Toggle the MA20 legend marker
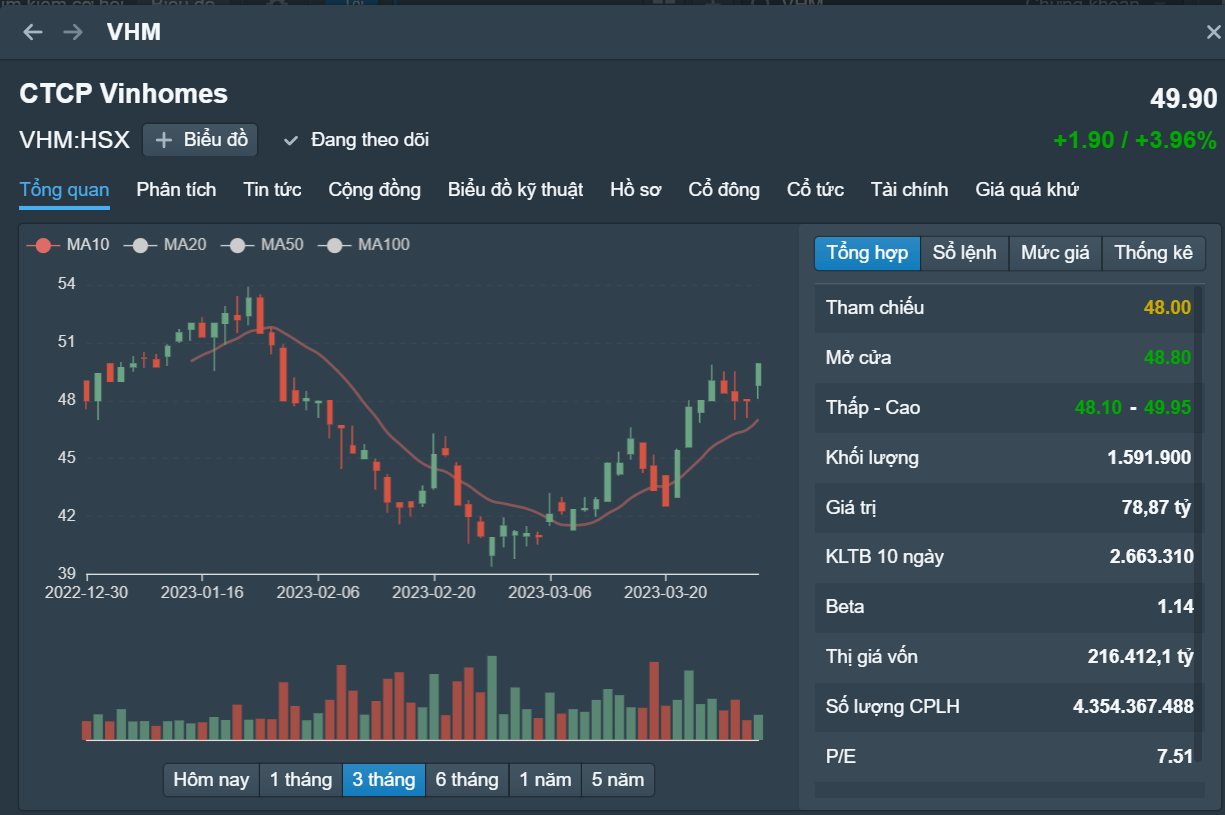Screen dimensions: 1225x815 click(140, 245)
